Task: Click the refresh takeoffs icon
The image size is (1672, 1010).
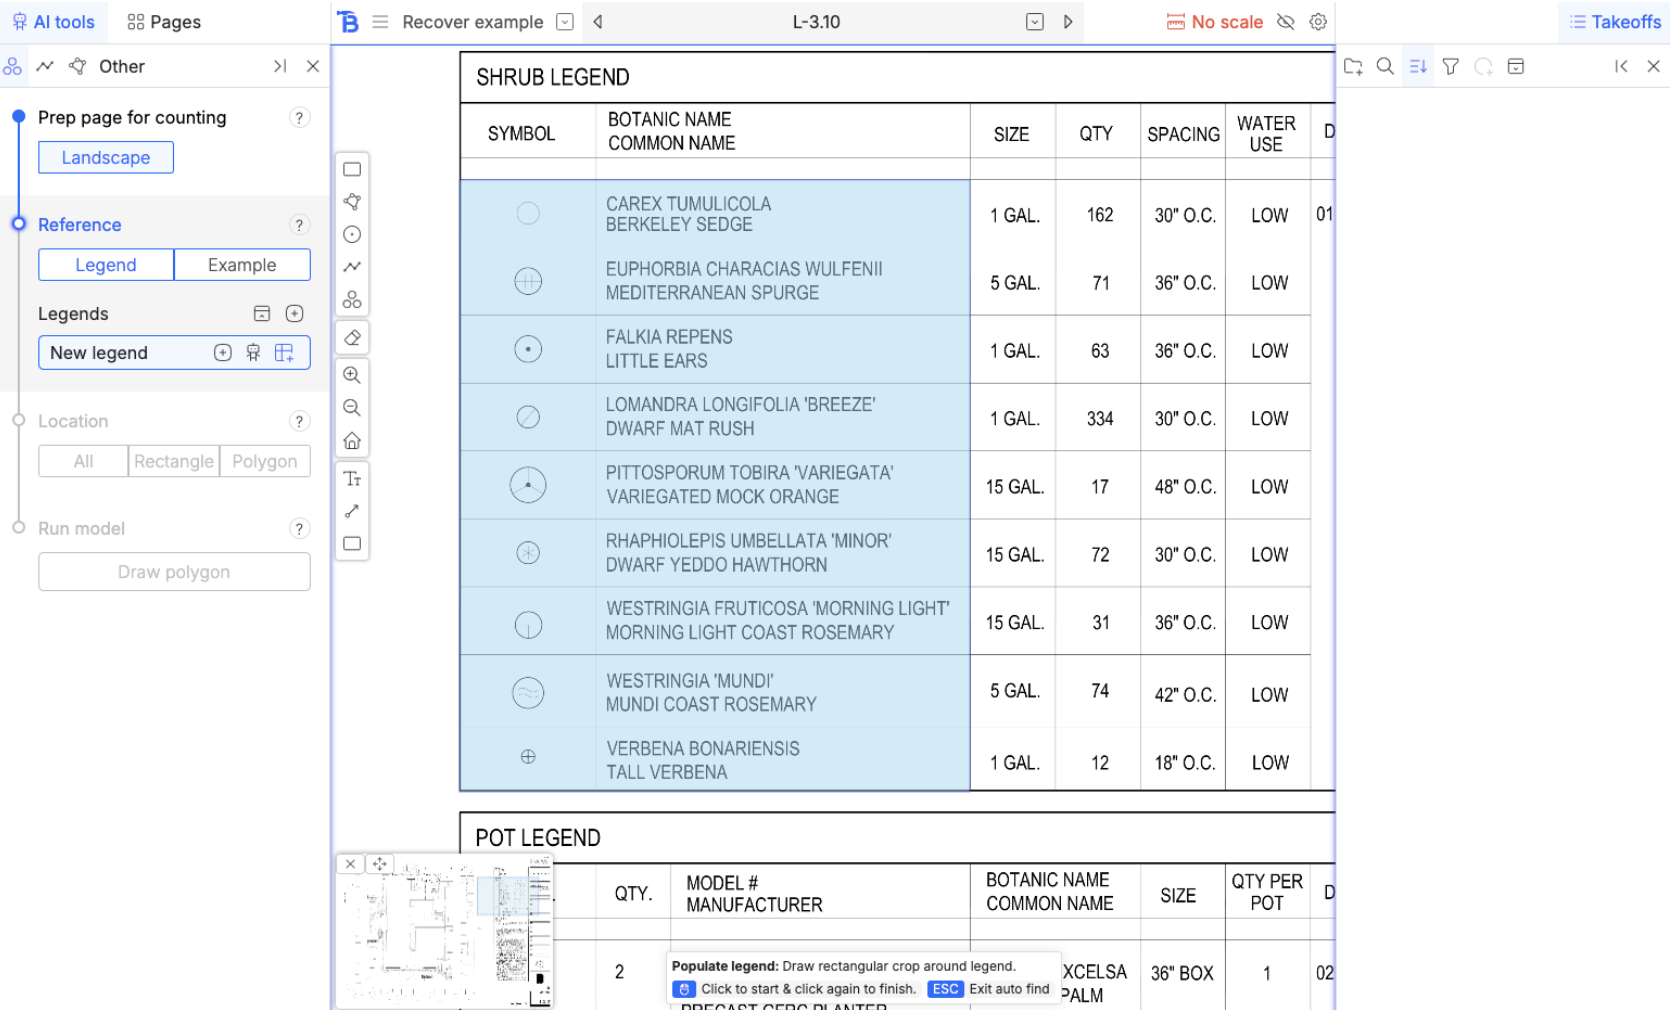Action: click(x=1484, y=66)
